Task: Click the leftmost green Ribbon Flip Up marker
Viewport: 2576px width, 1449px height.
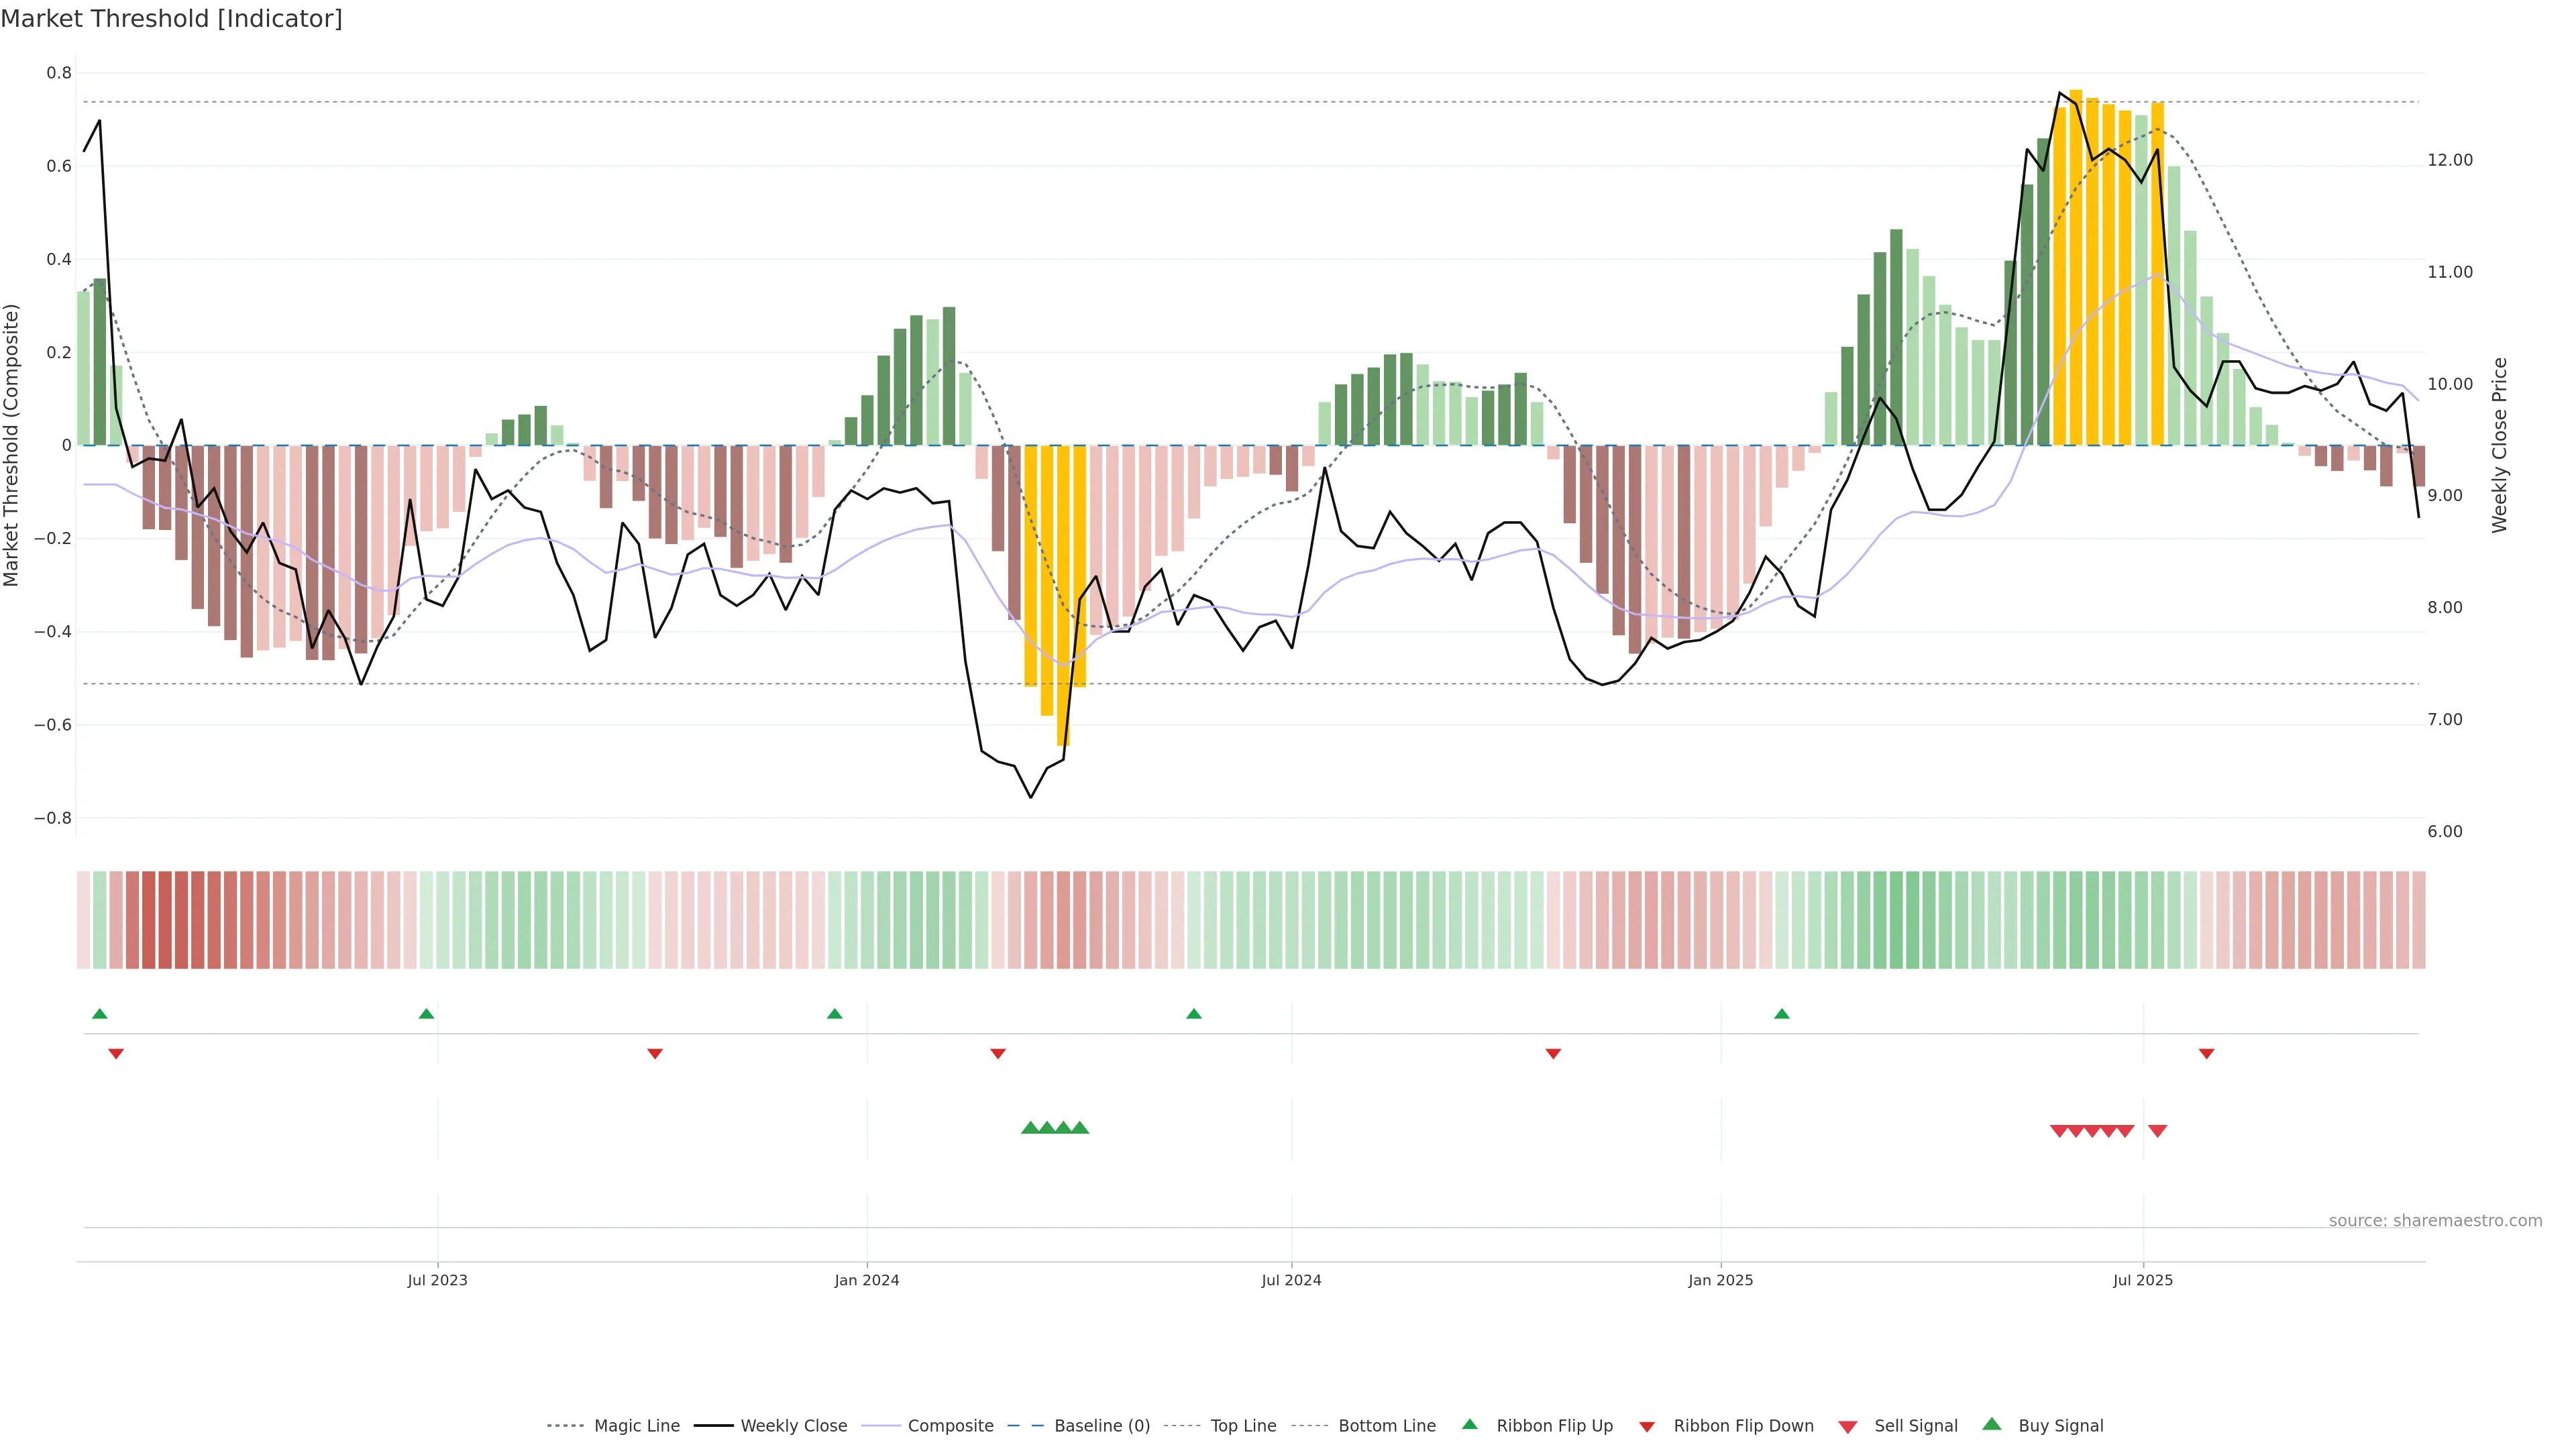Action: (99, 1014)
